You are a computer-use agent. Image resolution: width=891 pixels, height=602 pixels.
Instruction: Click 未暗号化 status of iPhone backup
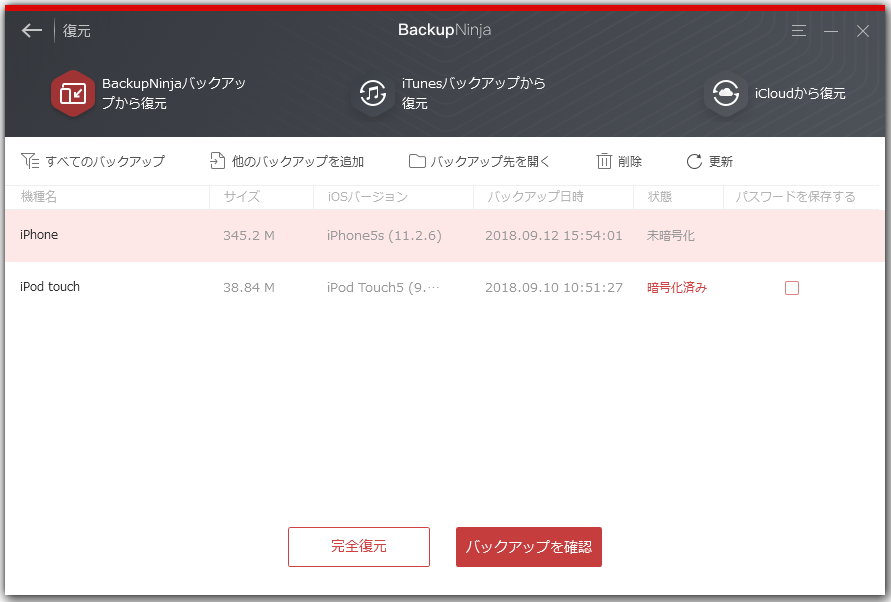[x=671, y=235]
